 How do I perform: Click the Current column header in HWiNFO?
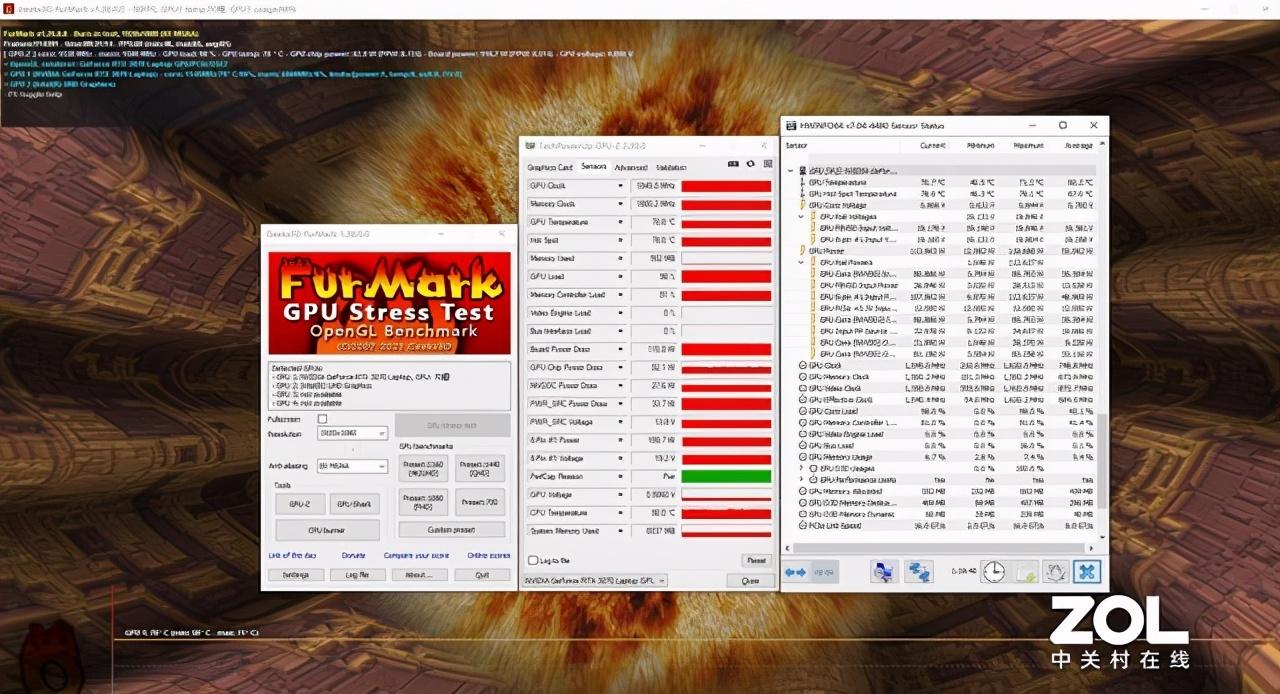(932, 146)
